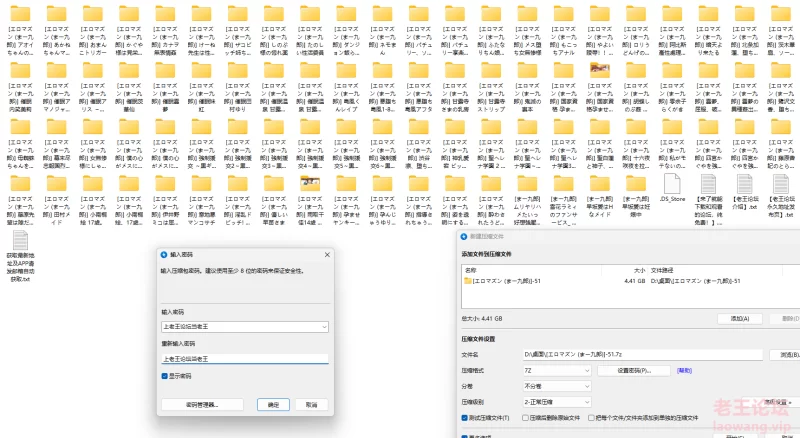Screen dimensions: 800x438
Task: Click the 总大小: 4.41 GB label
Action: (482, 319)
